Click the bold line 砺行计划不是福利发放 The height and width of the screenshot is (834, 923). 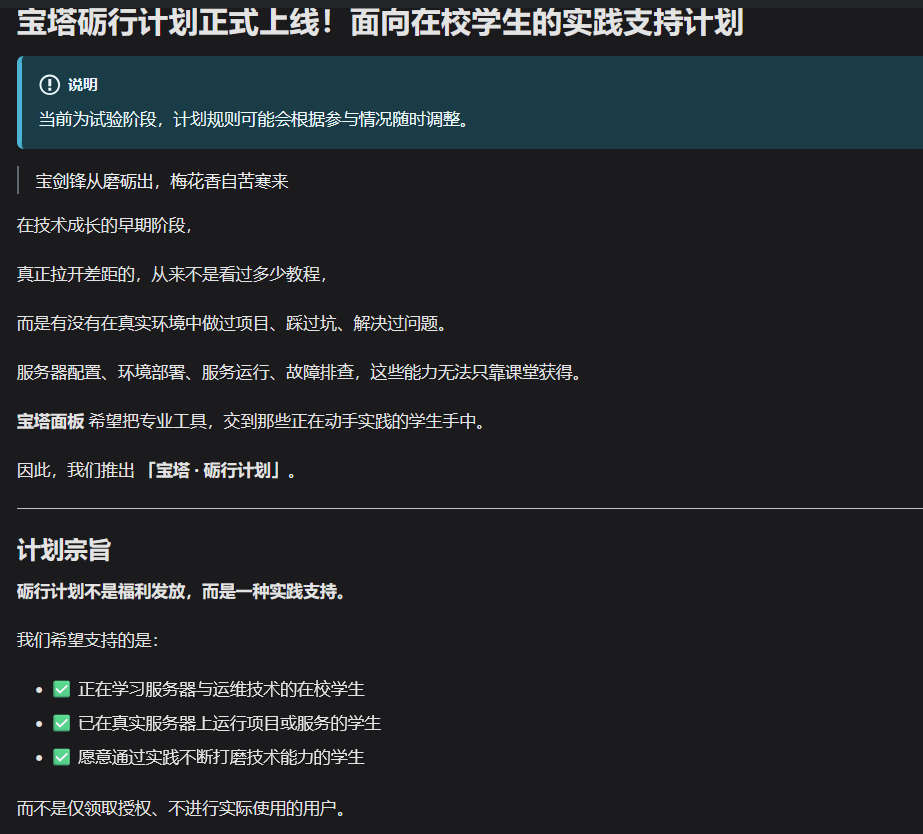click(181, 591)
